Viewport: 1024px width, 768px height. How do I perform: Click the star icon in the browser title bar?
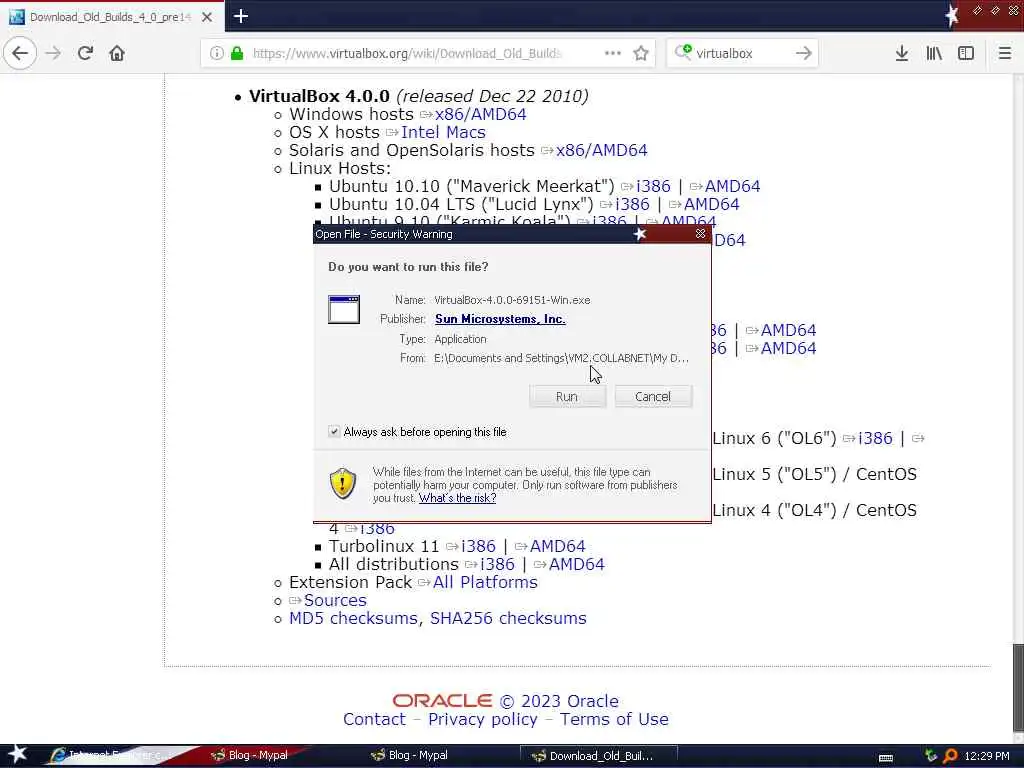952,16
